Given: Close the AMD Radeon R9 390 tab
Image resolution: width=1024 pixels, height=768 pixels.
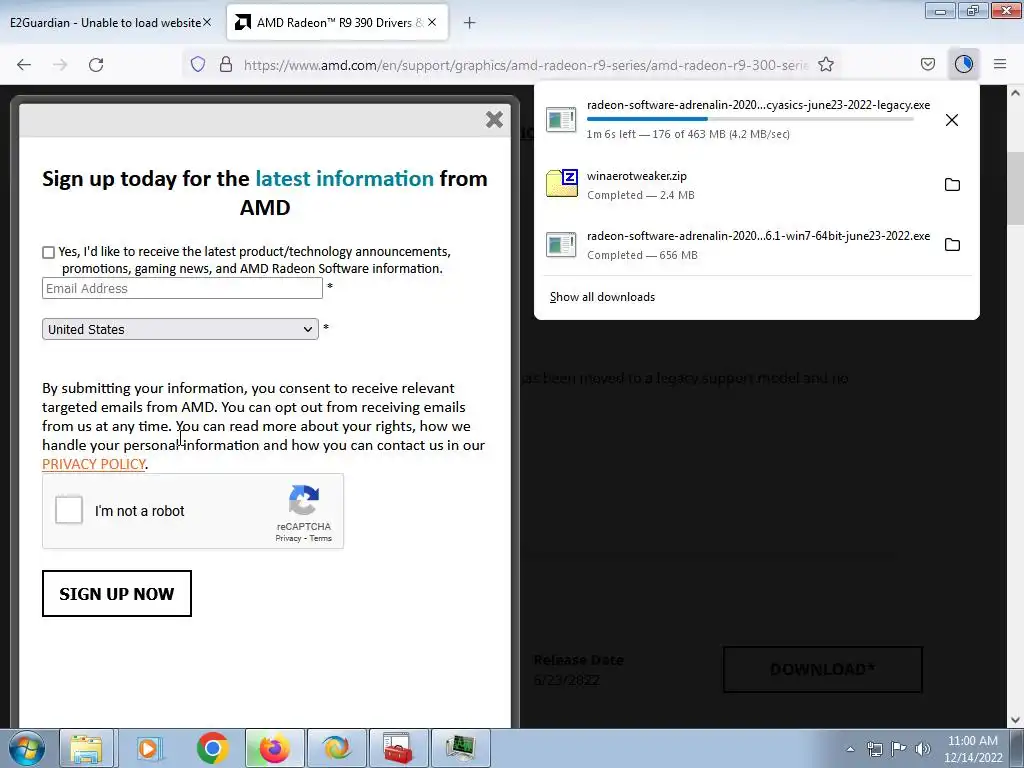Looking at the screenshot, I should [x=432, y=22].
